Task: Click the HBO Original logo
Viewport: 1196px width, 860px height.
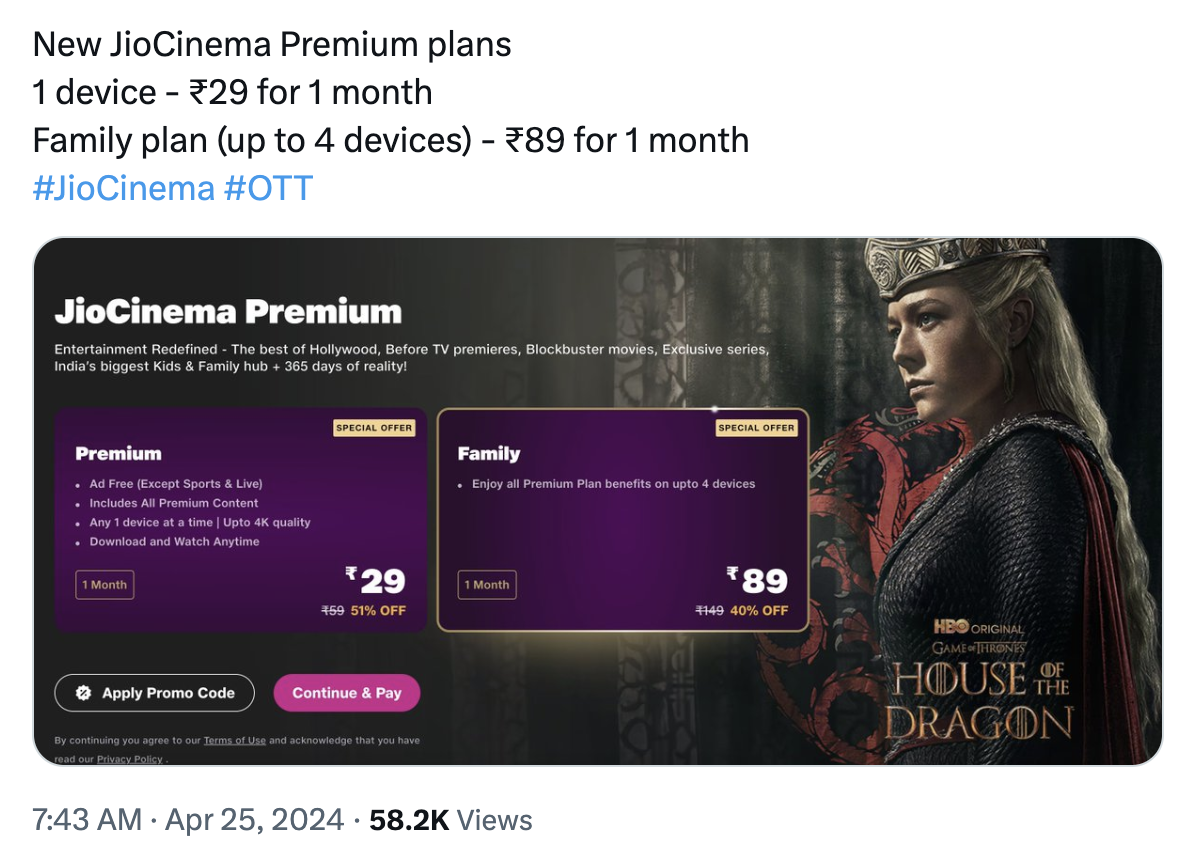Action: pyautogui.click(x=979, y=628)
